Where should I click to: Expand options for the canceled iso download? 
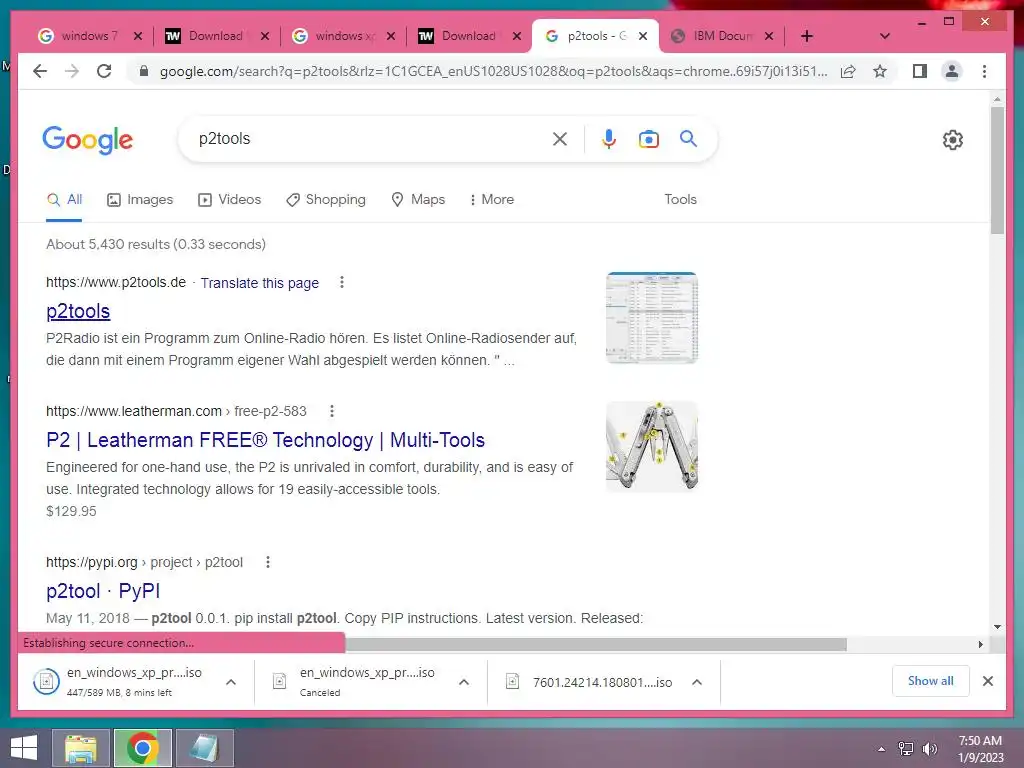[464, 682]
